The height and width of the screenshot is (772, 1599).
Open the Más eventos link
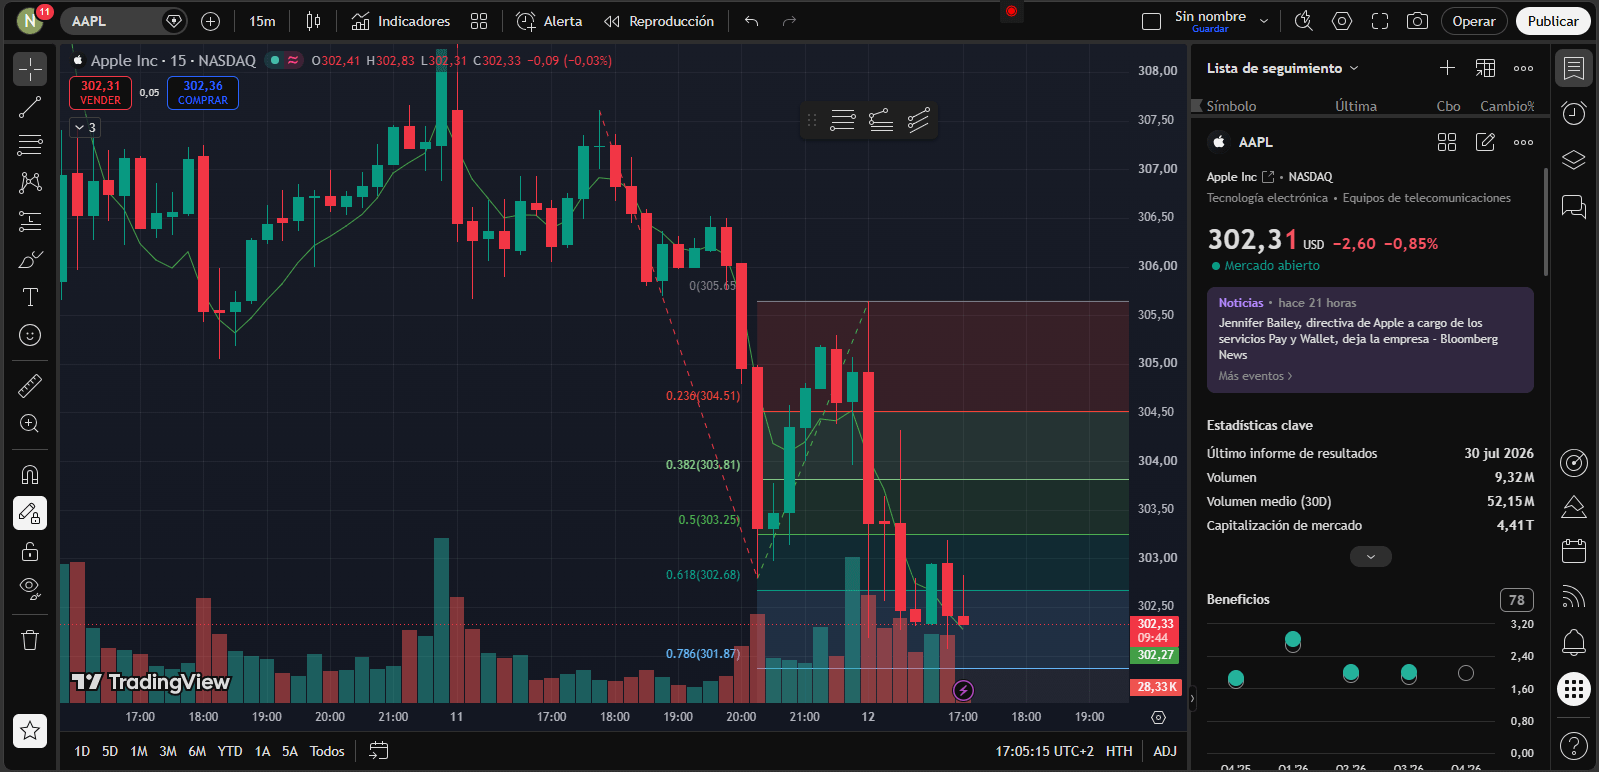click(1255, 376)
